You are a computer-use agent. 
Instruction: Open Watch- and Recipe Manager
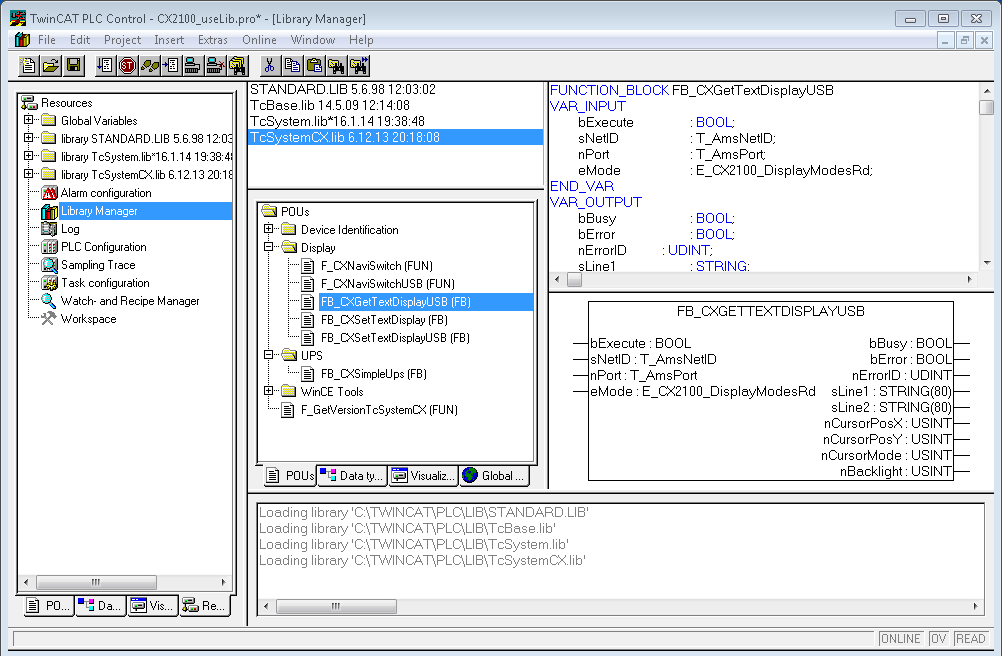tap(130, 301)
